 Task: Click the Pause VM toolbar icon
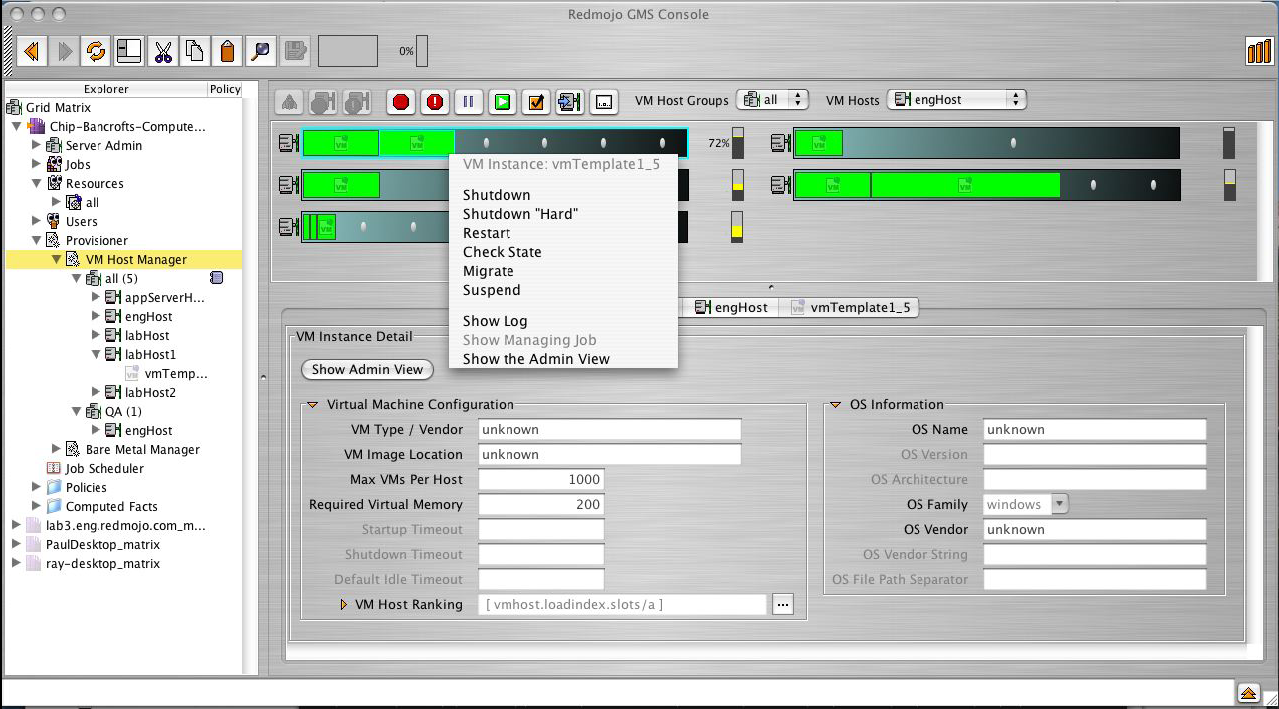pyautogui.click(x=468, y=101)
